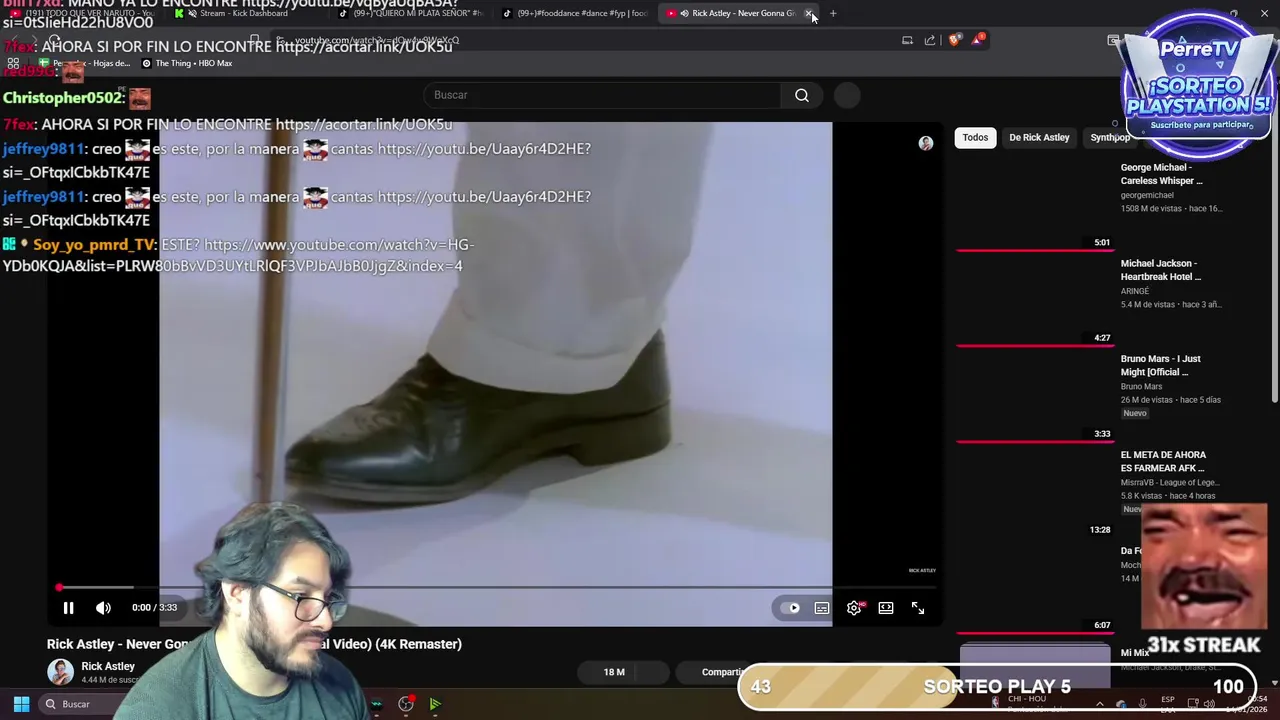Focus the YouTube Buscar search field
This screenshot has height=720, width=1280.
(x=603, y=95)
